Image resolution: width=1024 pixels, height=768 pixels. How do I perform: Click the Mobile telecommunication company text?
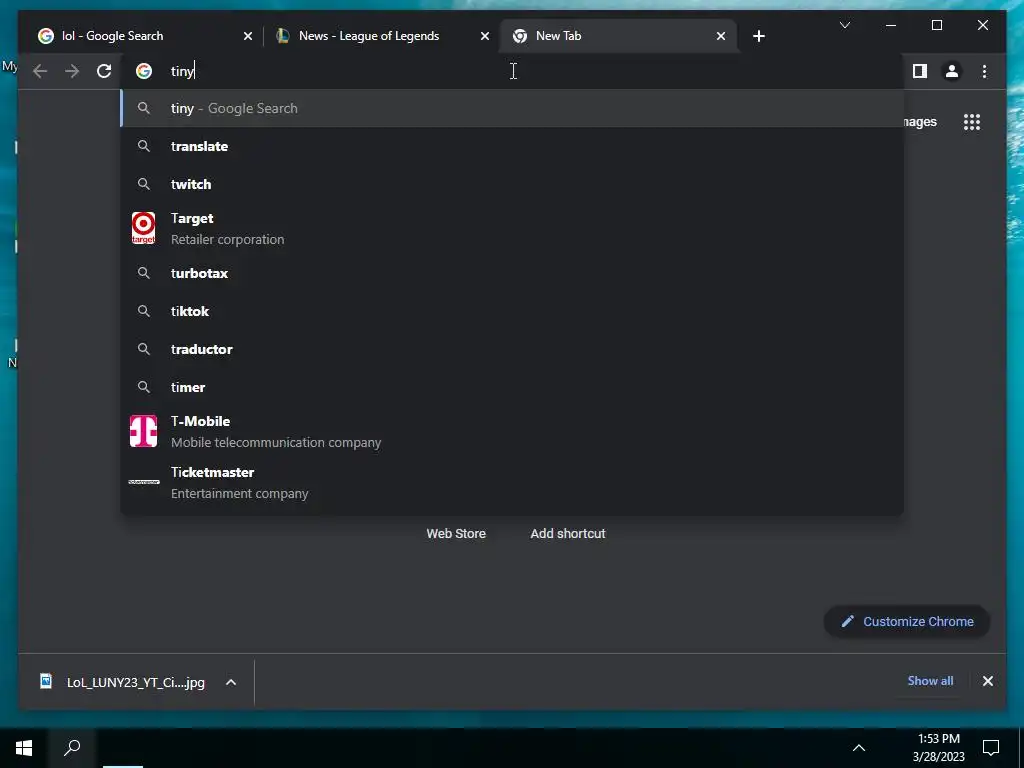point(276,443)
